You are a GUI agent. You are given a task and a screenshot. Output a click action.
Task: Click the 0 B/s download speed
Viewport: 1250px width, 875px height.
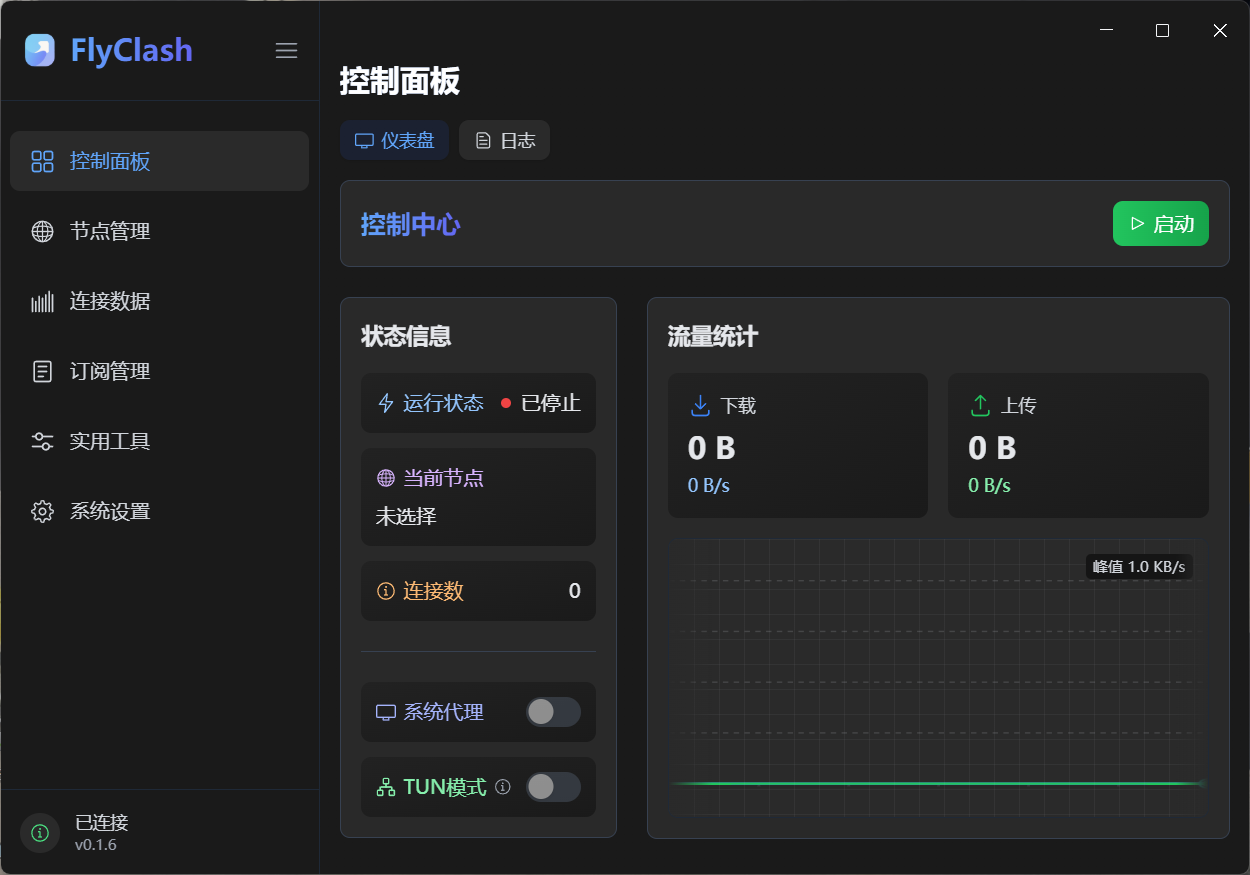coord(709,486)
